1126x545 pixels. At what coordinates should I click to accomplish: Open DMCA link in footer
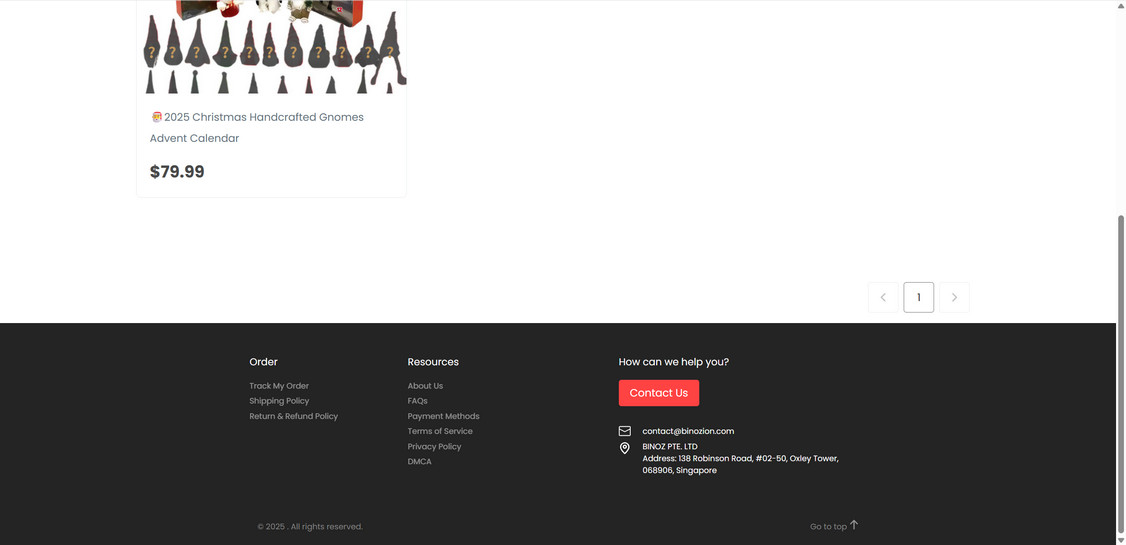coord(419,462)
